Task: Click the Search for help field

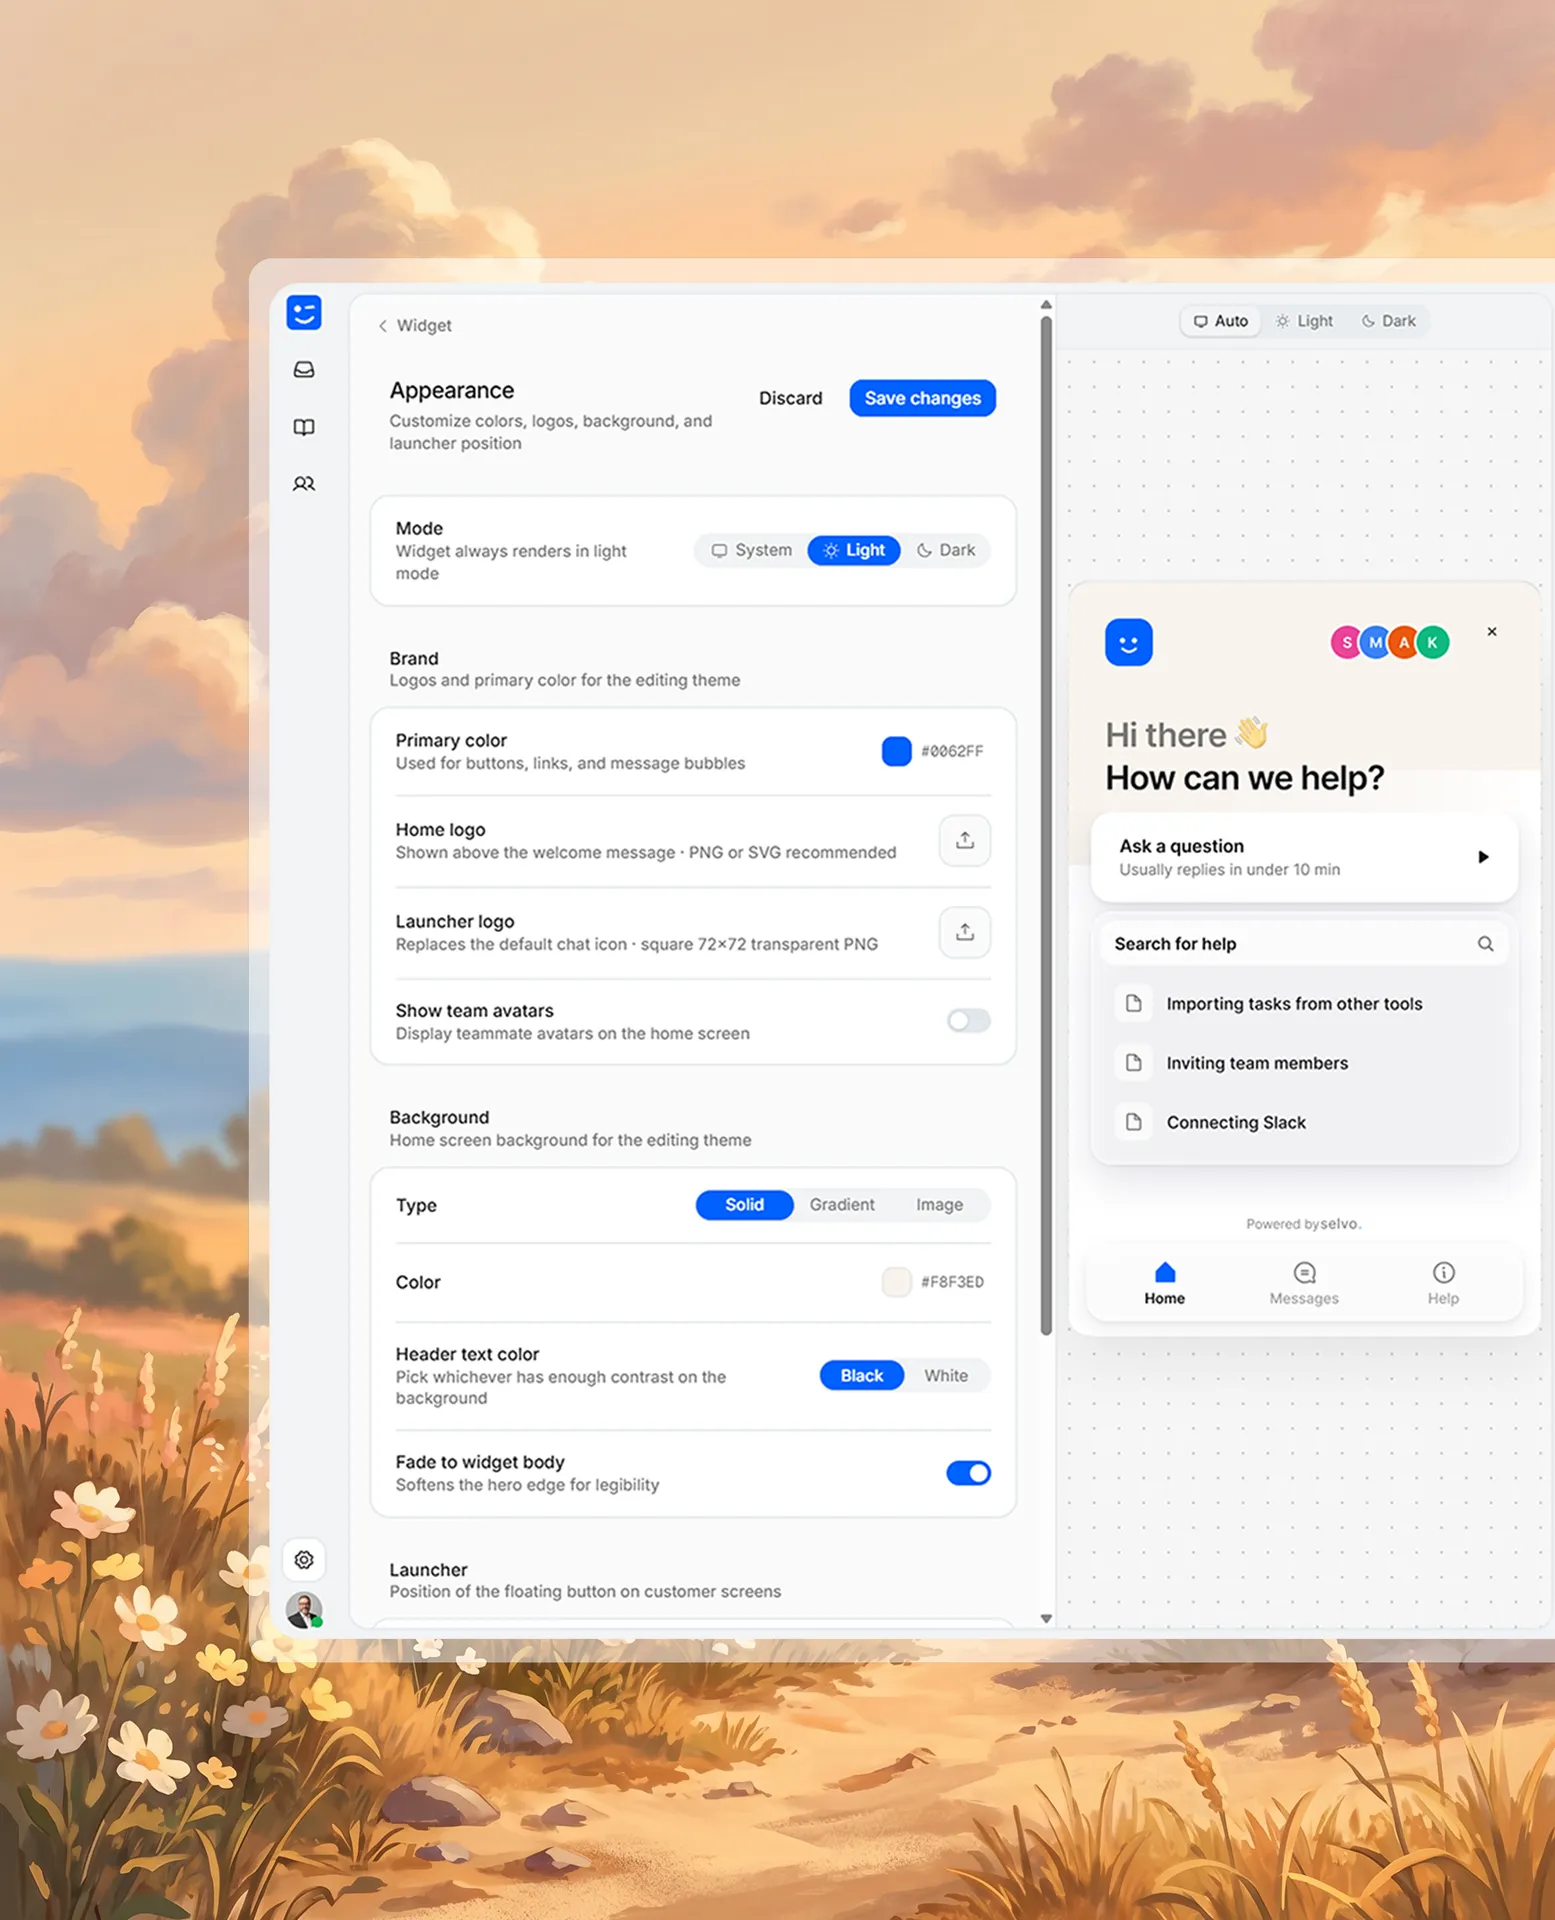Action: pos(1304,944)
